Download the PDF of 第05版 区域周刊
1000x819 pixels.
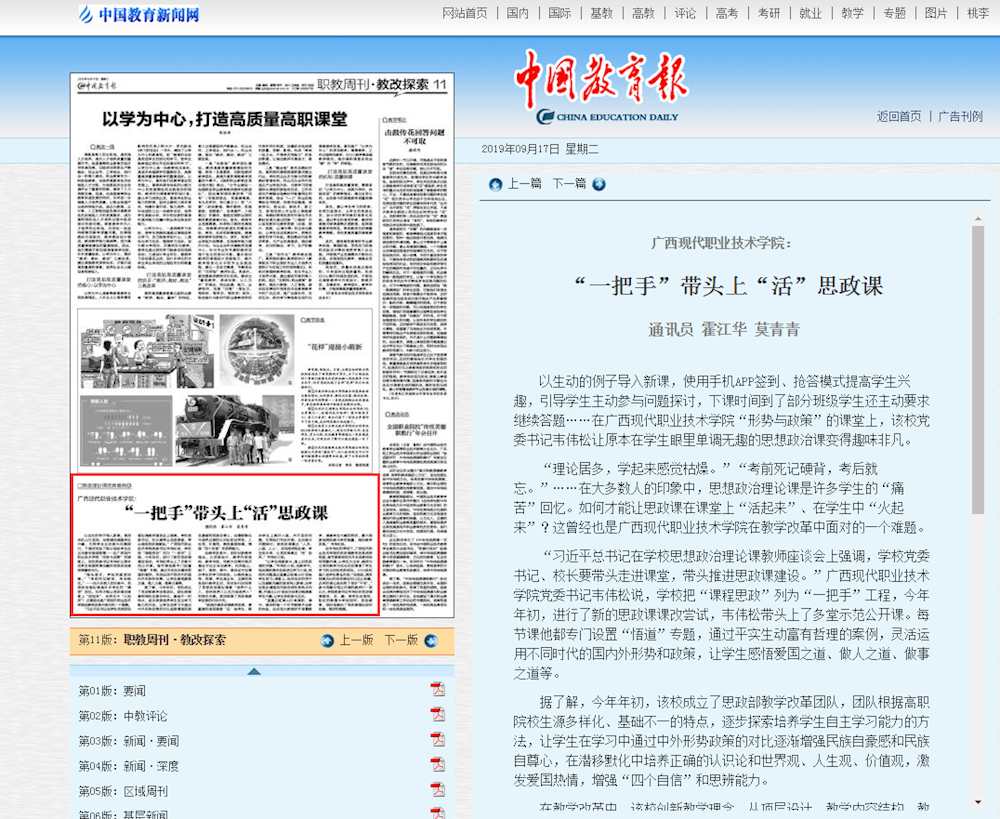[436, 789]
